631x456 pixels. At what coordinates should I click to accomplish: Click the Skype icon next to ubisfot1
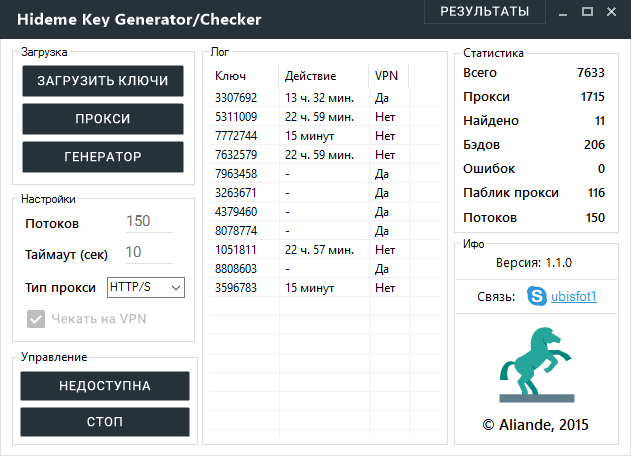point(535,297)
